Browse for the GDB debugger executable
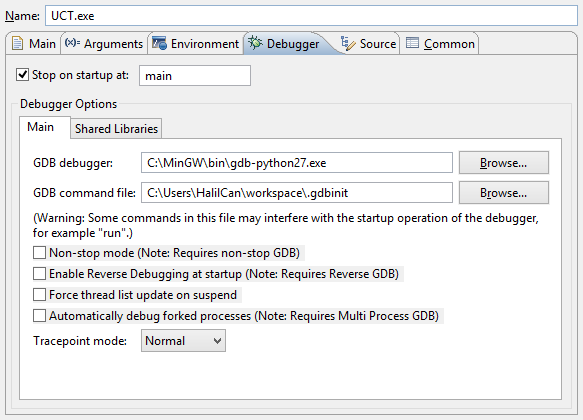 (x=504, y=162)
